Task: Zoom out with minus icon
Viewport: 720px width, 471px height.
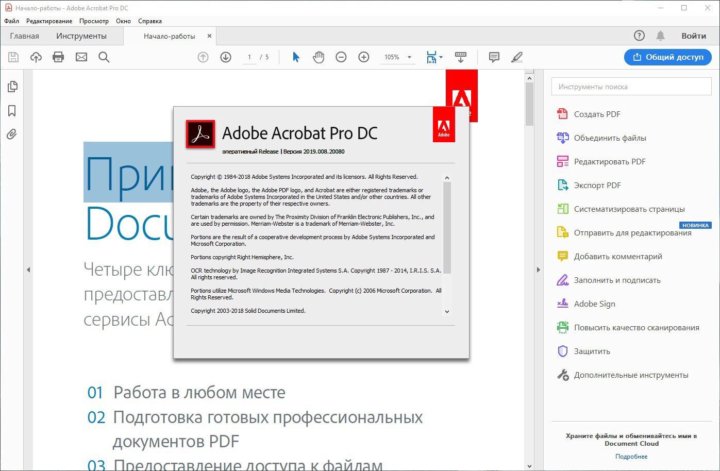Action: [x=341, y=57]
